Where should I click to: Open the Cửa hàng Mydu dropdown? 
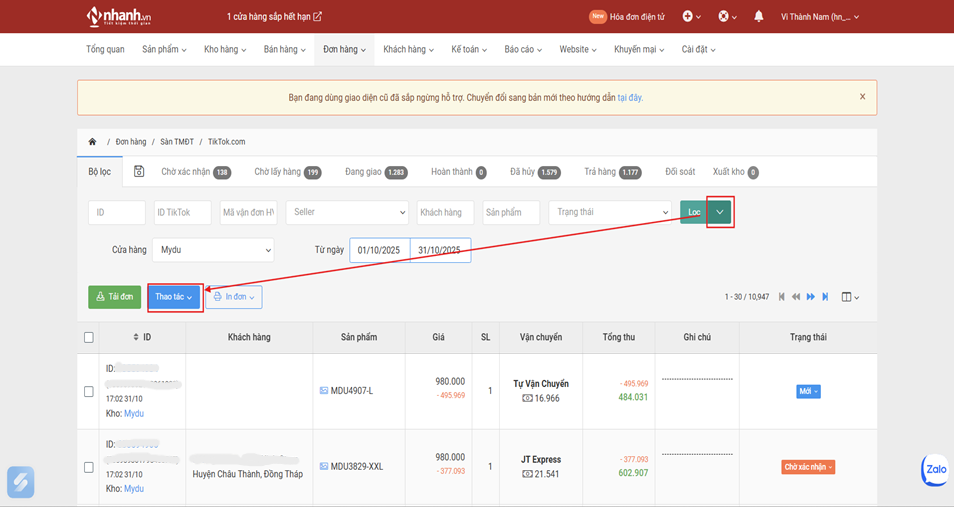(213, 250)
